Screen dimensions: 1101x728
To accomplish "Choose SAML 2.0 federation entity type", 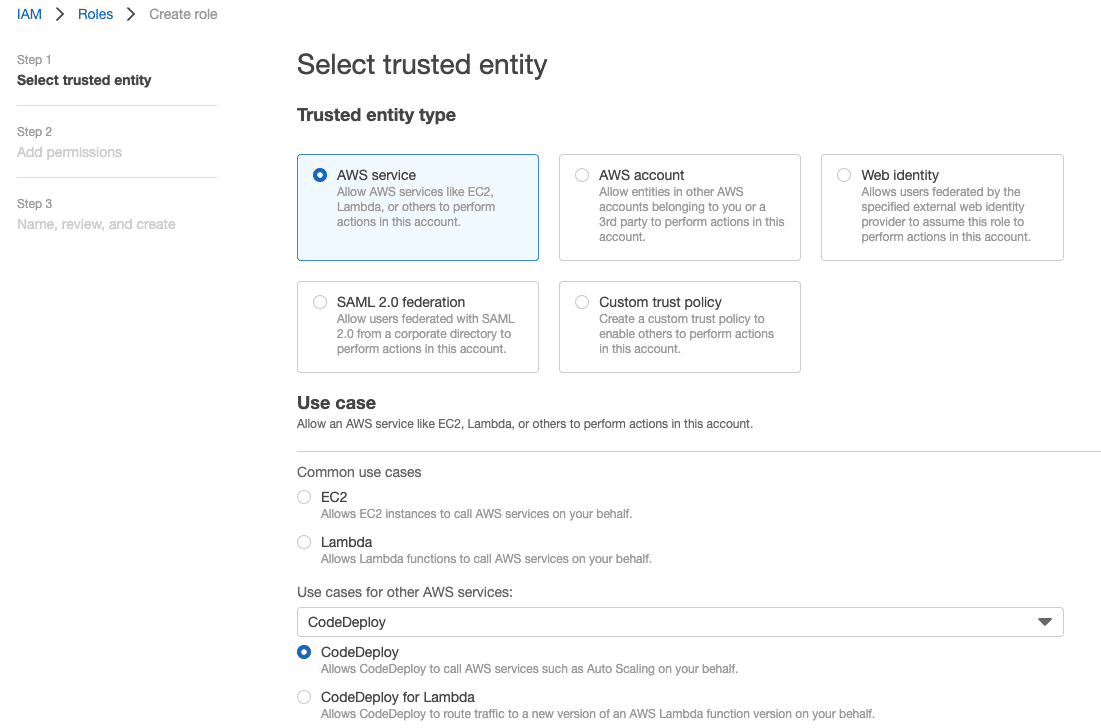I will [320, 301].
